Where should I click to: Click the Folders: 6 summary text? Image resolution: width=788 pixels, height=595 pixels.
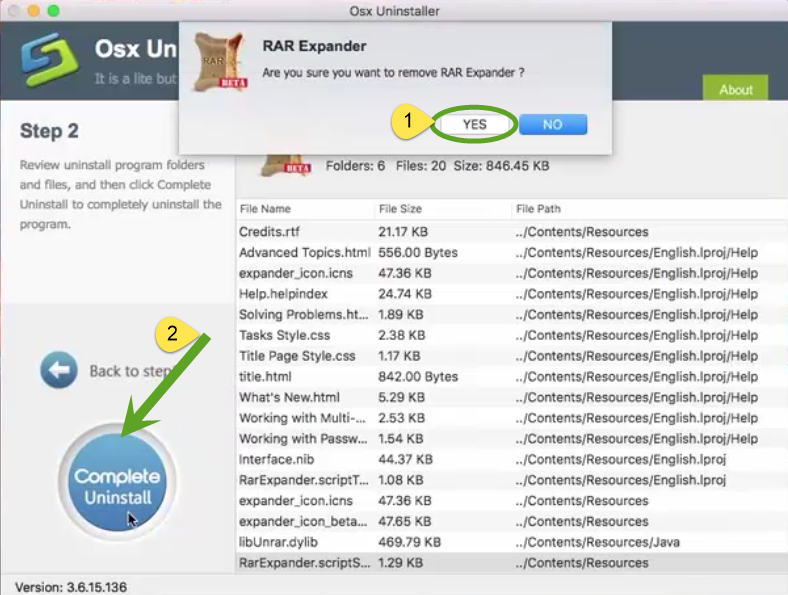click(355, 166)
